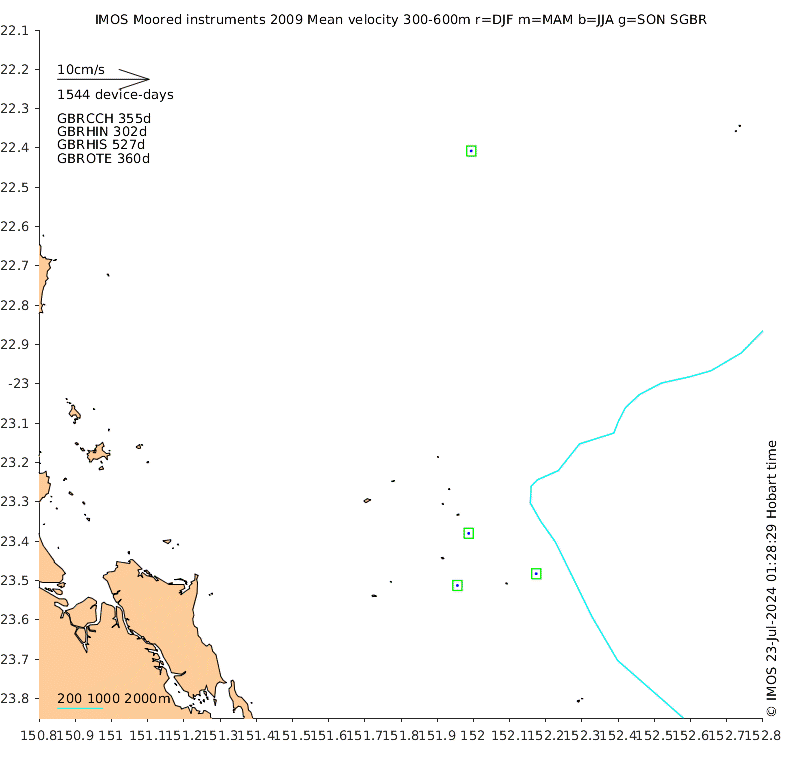787x760 pixels.
Task: Click the '23.5' latitude axis label
Action: [15, 580]
